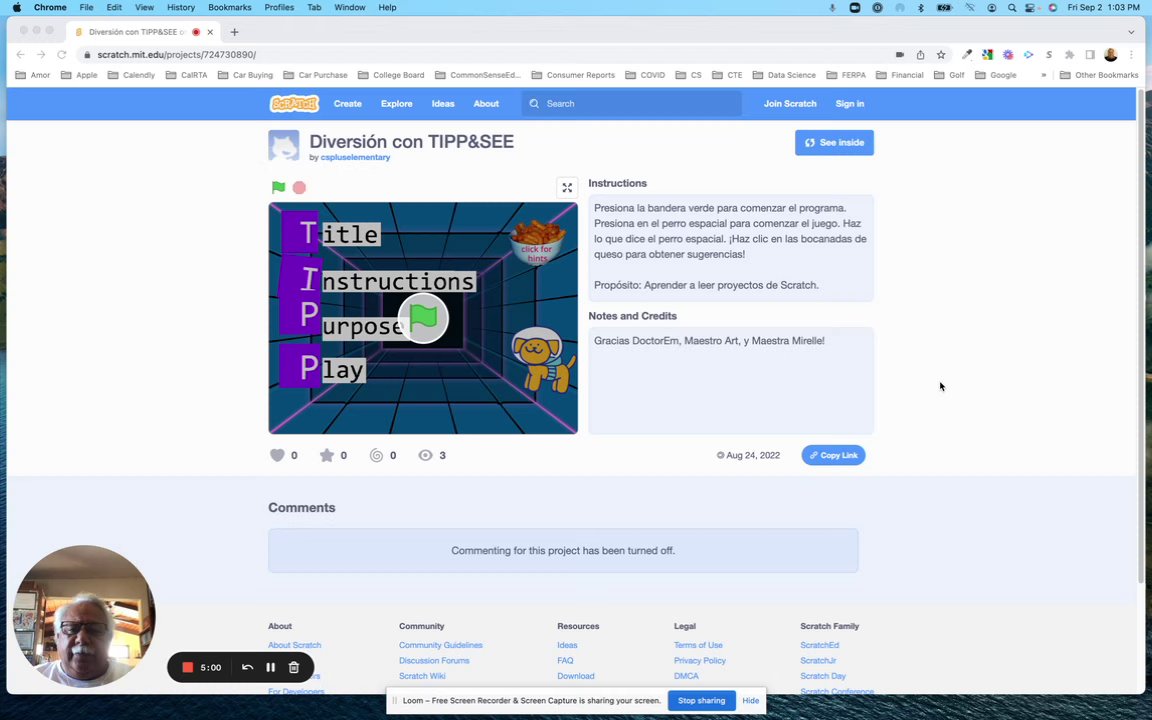Open the Car Buying bookmark folder

pyautogui.click(x=245, y=75)
